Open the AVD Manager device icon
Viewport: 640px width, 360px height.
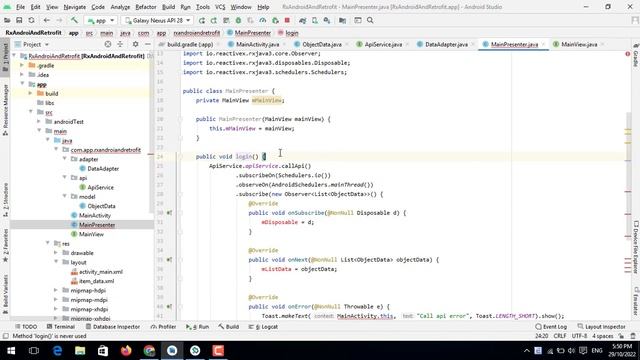[315, 20]
